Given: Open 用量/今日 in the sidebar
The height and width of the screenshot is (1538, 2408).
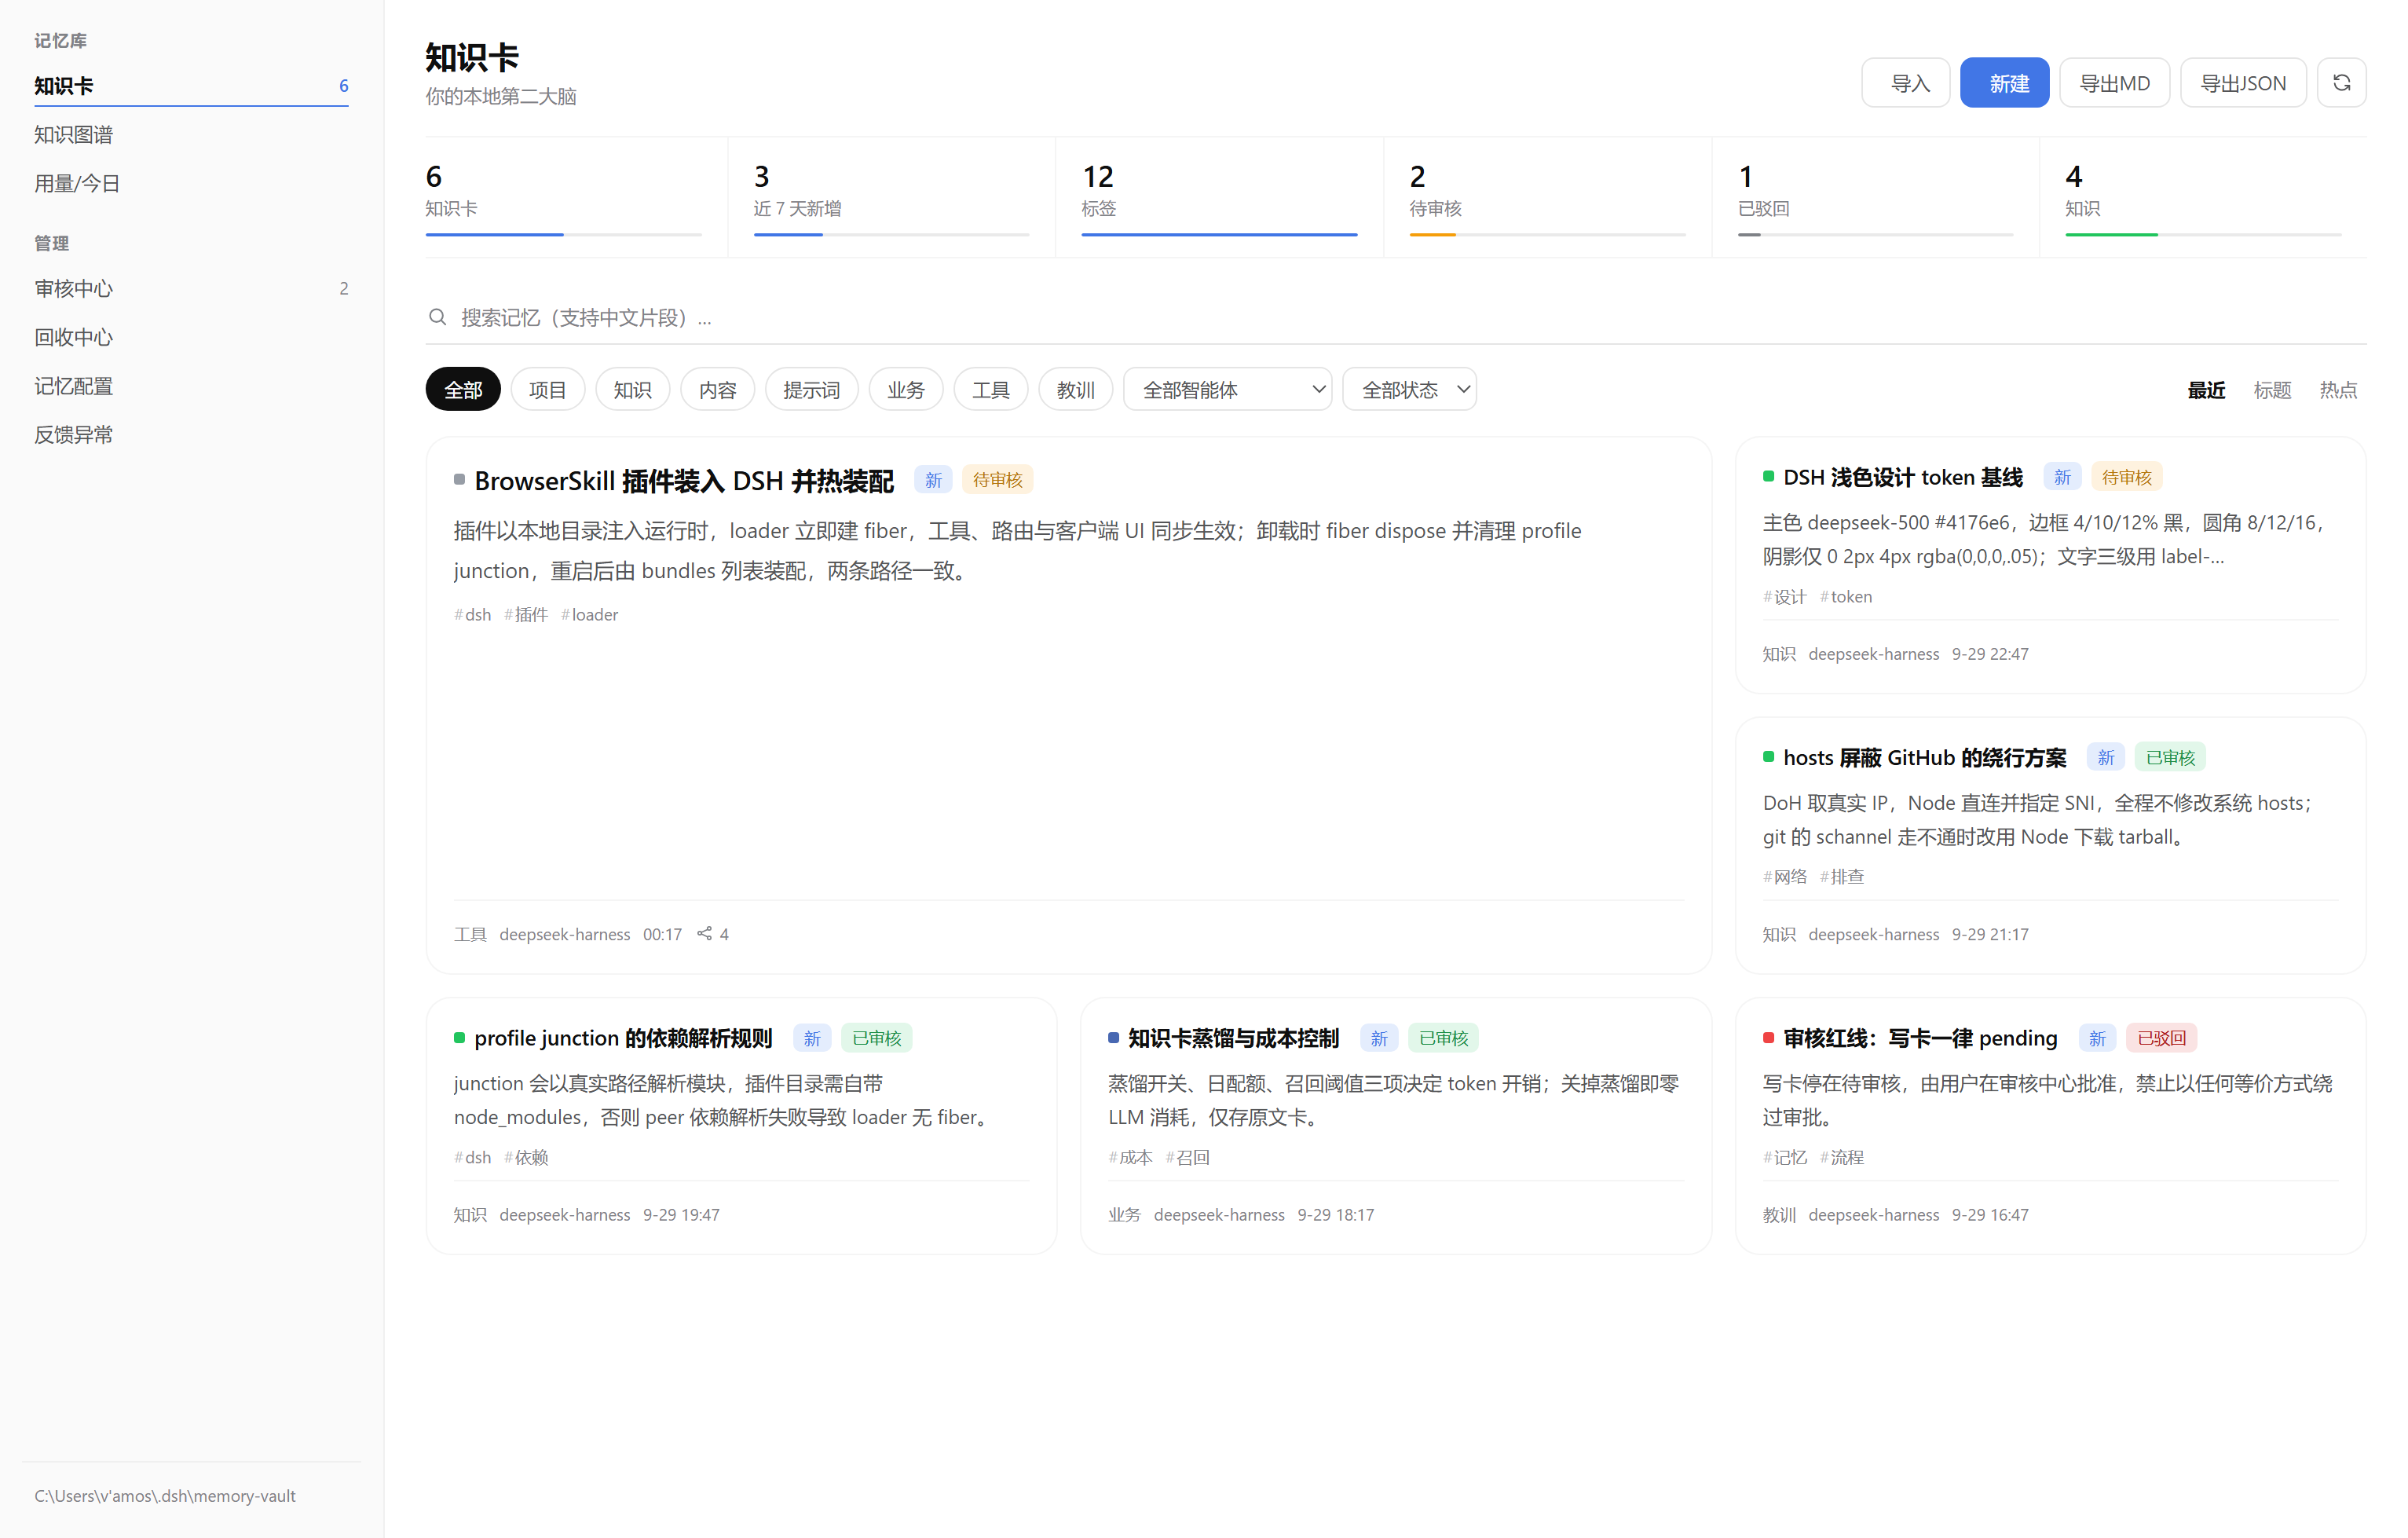Looking at the screenshot, I should point(191,183).
